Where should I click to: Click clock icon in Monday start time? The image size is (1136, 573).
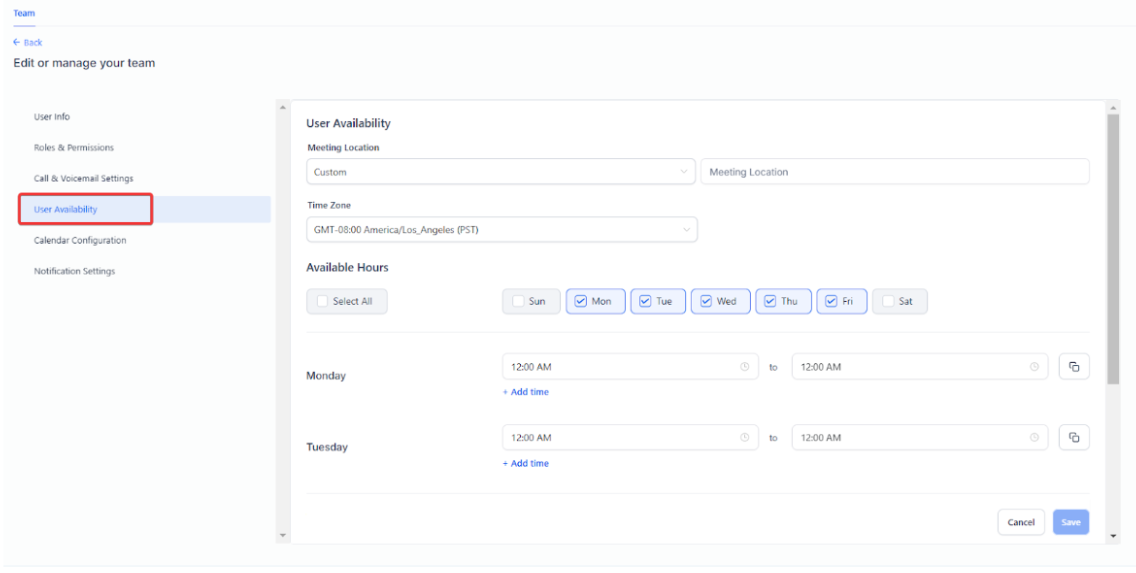point(744,367)
